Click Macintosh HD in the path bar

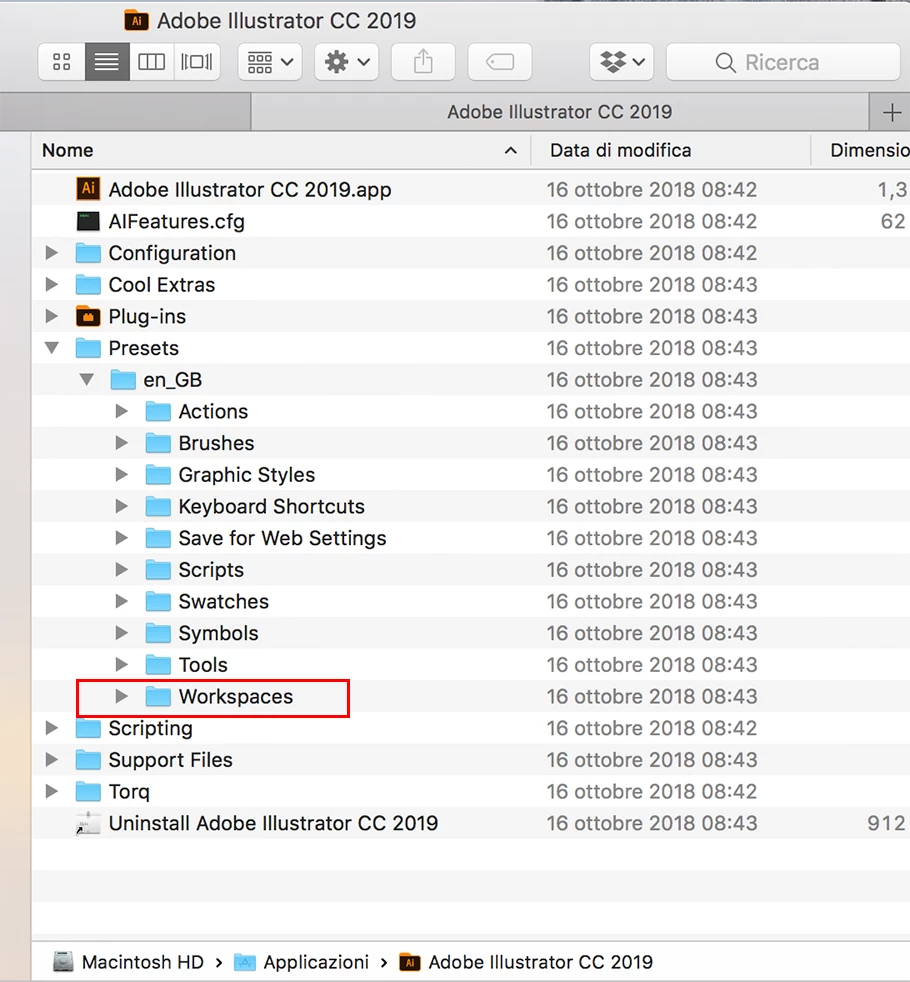point(143,962)
